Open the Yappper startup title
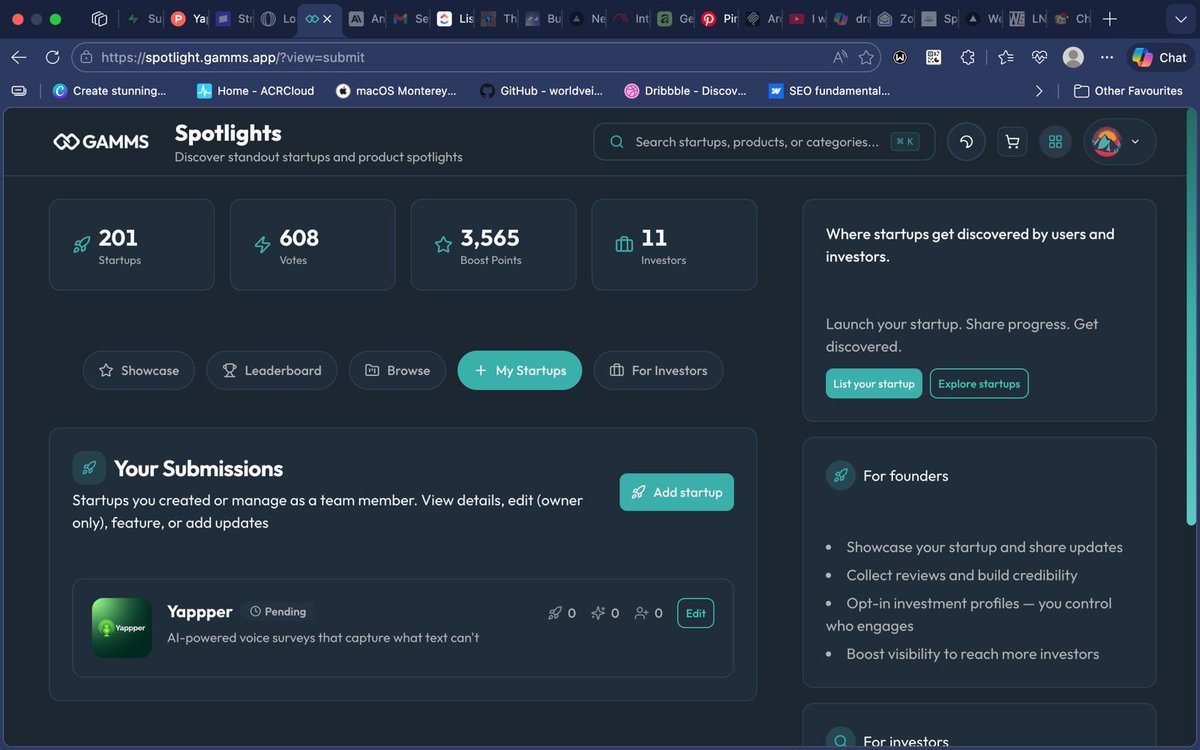This screenshot has height=750, width=1200. pyautogui.click(x=200, y=611)
